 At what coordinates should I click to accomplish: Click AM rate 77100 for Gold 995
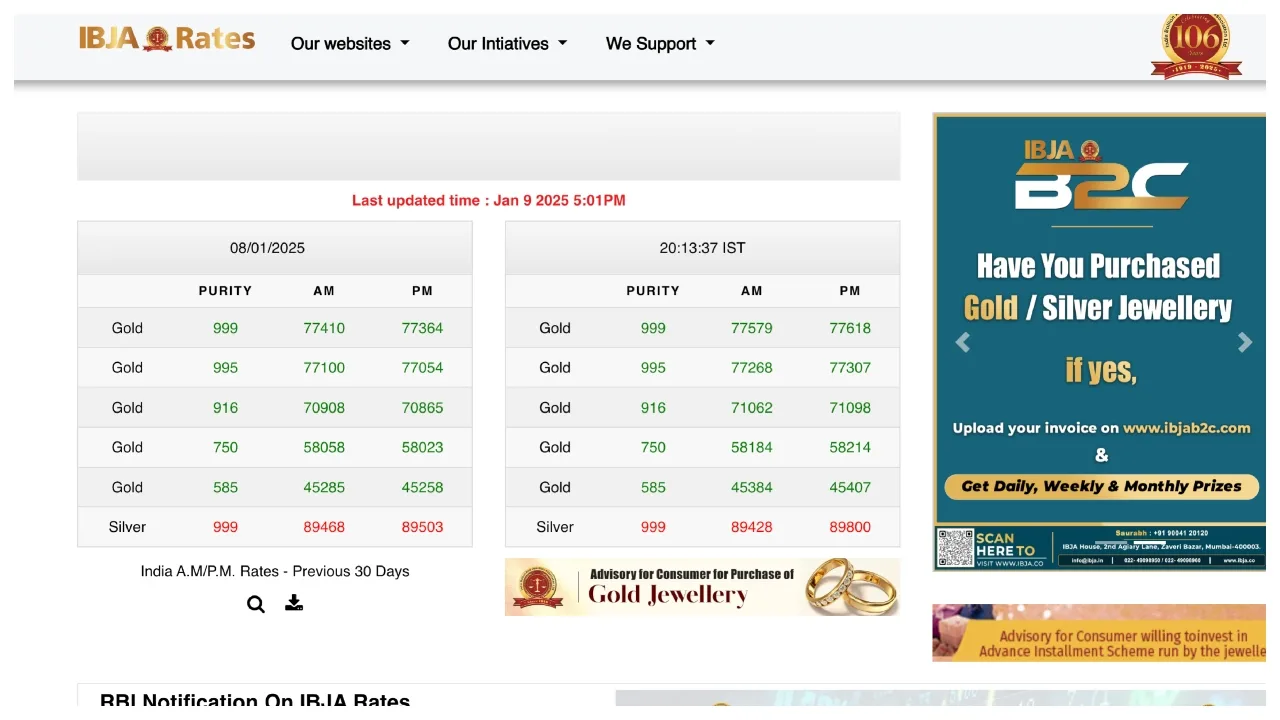coord(324,368)
